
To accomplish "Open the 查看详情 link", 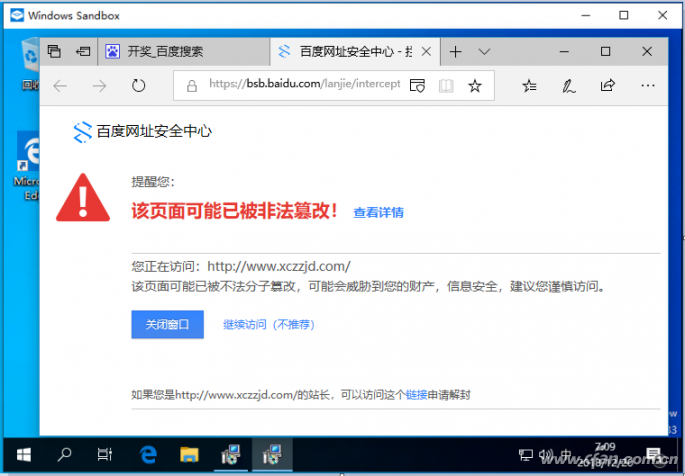I will [x=378, y=213].
